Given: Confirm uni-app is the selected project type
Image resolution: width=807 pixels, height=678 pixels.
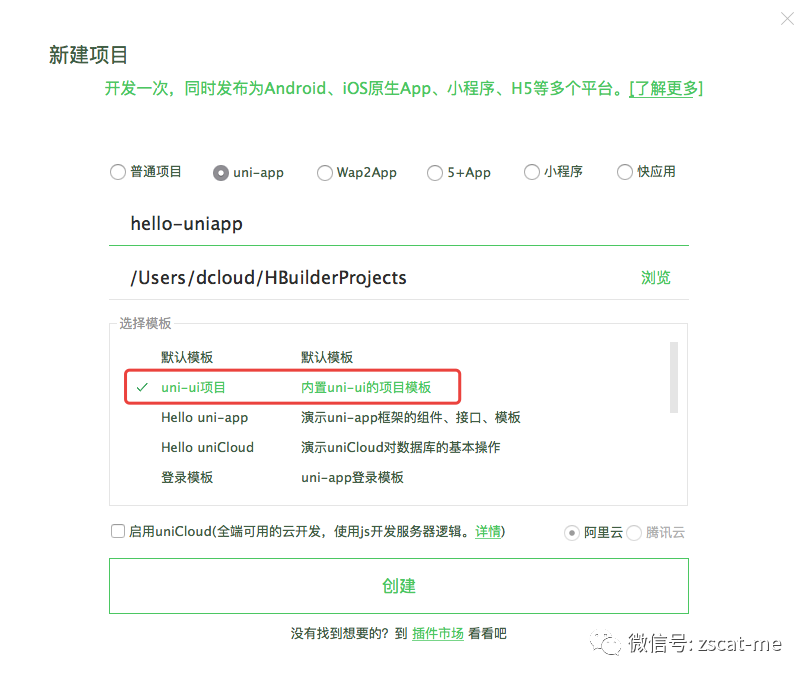Looking at the screenshot, I should [x=221, y=172].
